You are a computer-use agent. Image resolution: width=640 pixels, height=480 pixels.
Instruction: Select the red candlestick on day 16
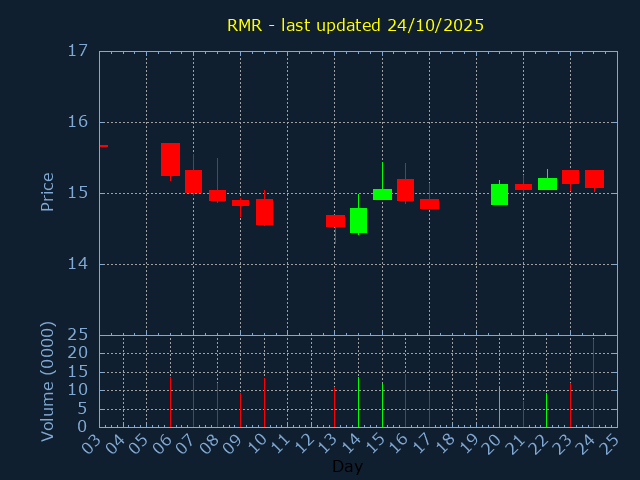tap(405, 190)
